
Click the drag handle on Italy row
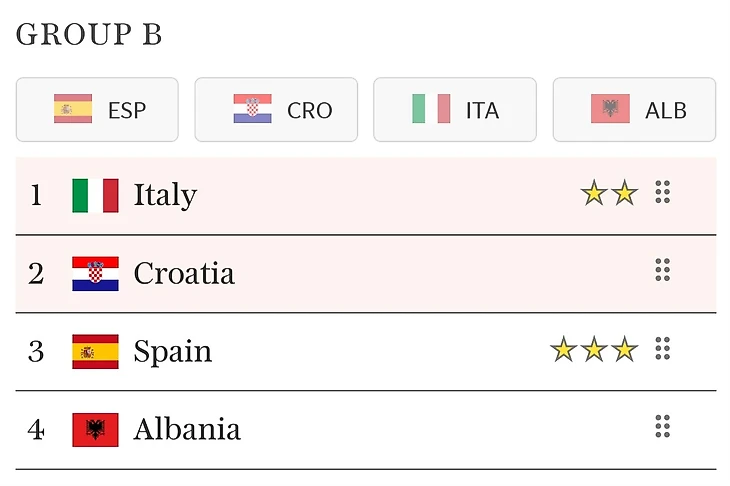tap(662, 192)
